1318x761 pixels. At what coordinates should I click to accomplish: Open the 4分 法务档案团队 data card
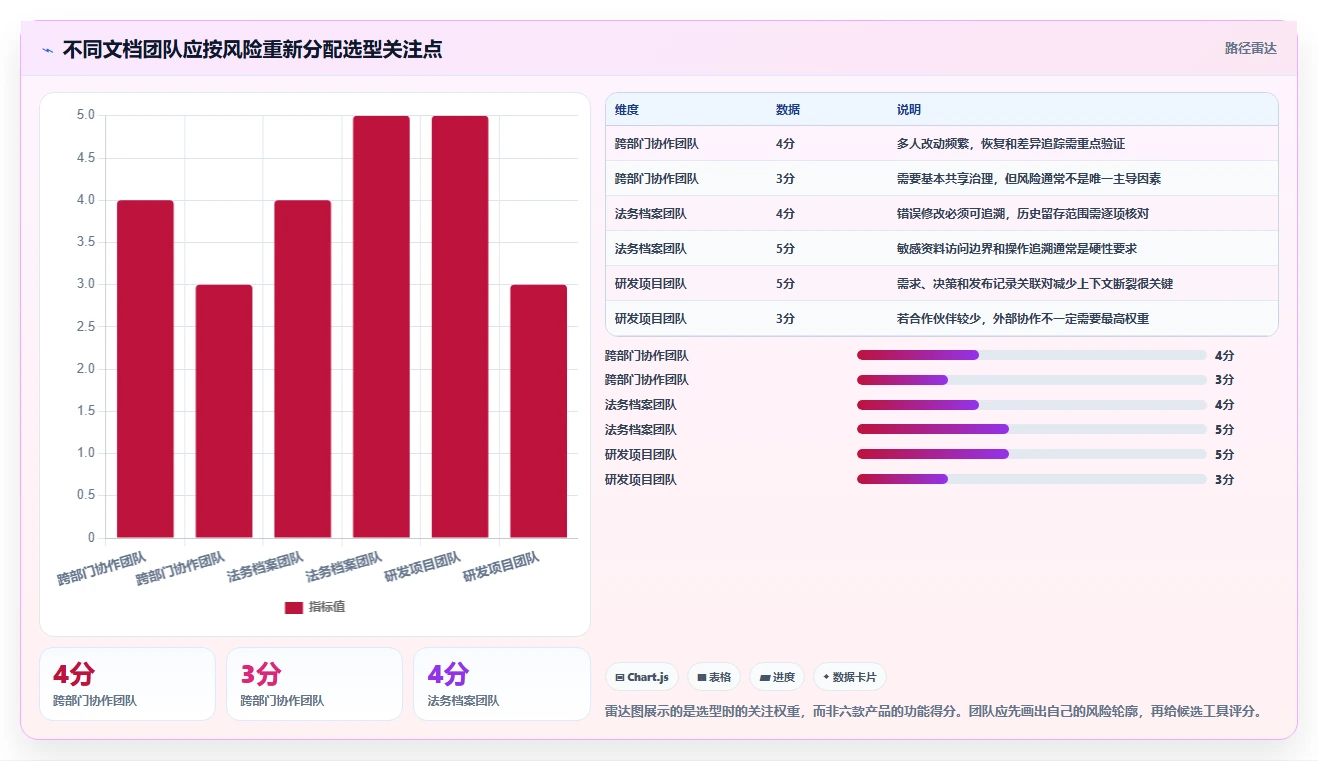point(501,684)
